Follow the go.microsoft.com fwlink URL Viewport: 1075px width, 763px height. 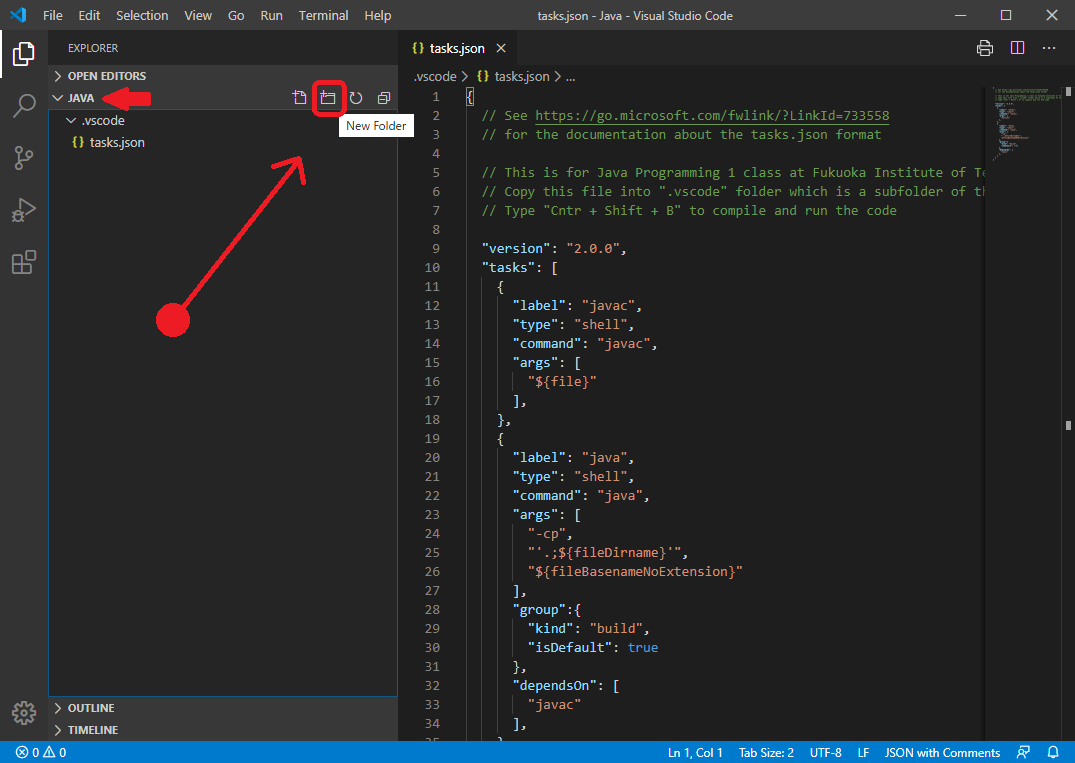pos(712,115)
